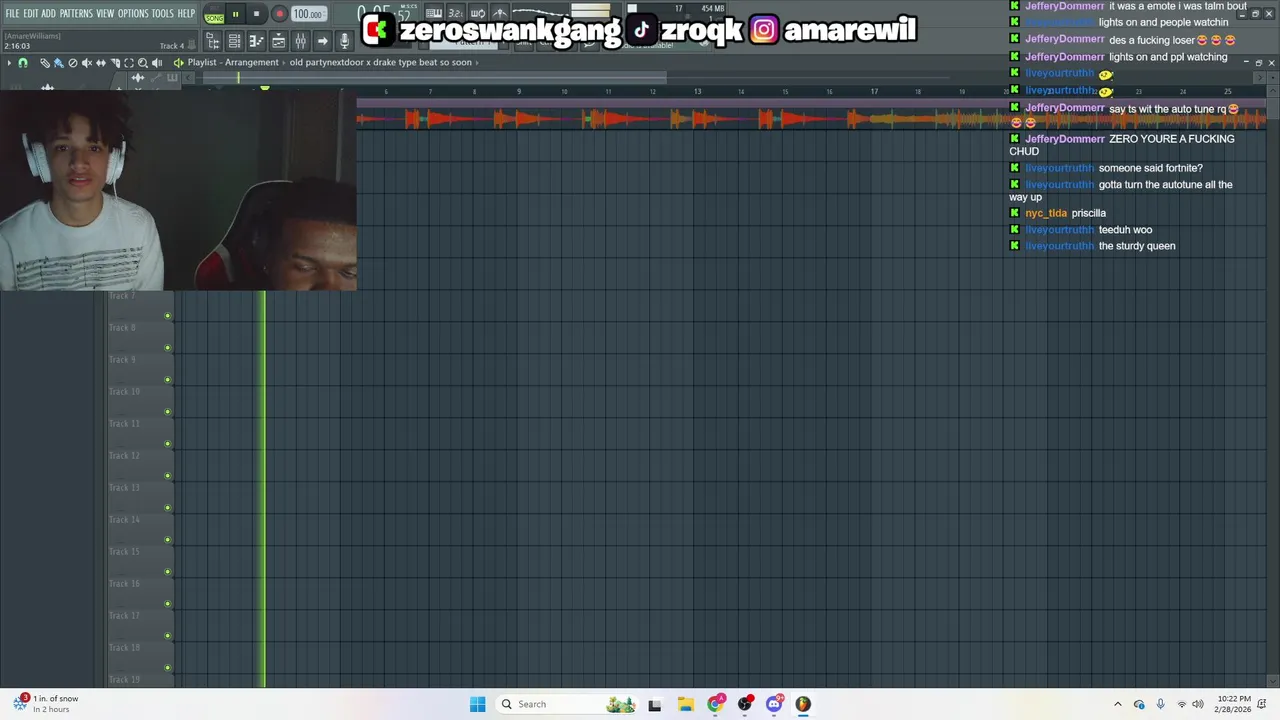Expand the arrow after beat so soon
1280x720 pixels.
coord(477,62)
